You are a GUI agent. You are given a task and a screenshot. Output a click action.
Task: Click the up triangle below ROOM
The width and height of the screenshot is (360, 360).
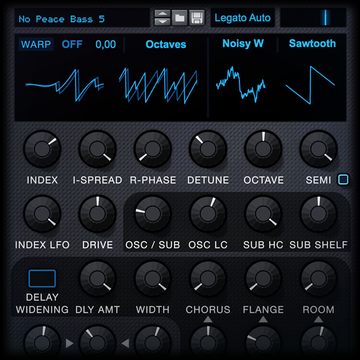point(319,320)
